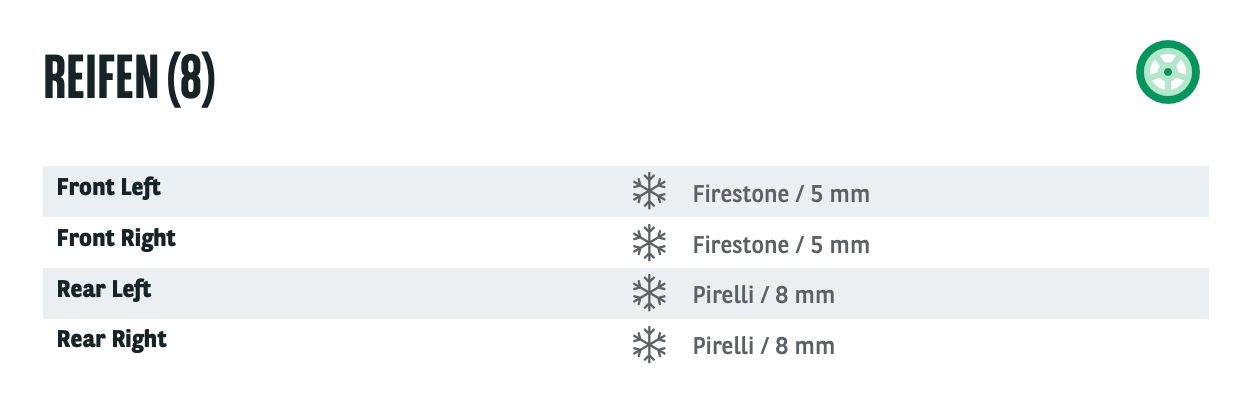Select the 8 mm depth in Rear Right row
This screenshot has height=404, width=1246.
click(x=805, y=347)
